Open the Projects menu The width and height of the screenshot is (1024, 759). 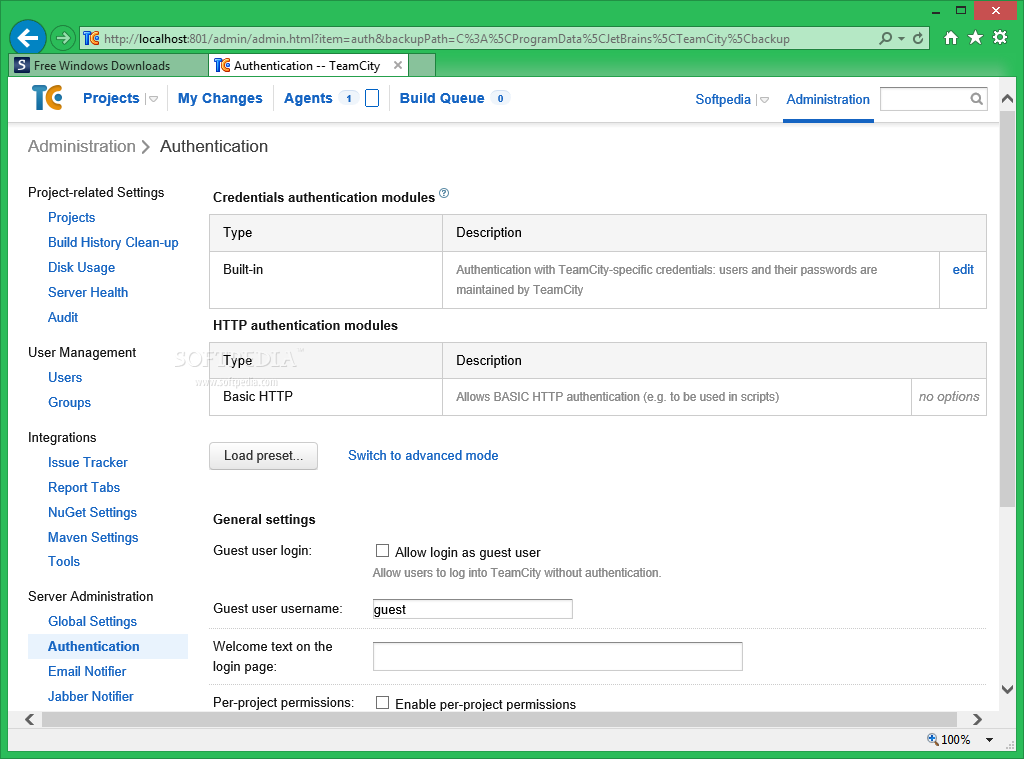pyautogui.click(x=111, y=98)
